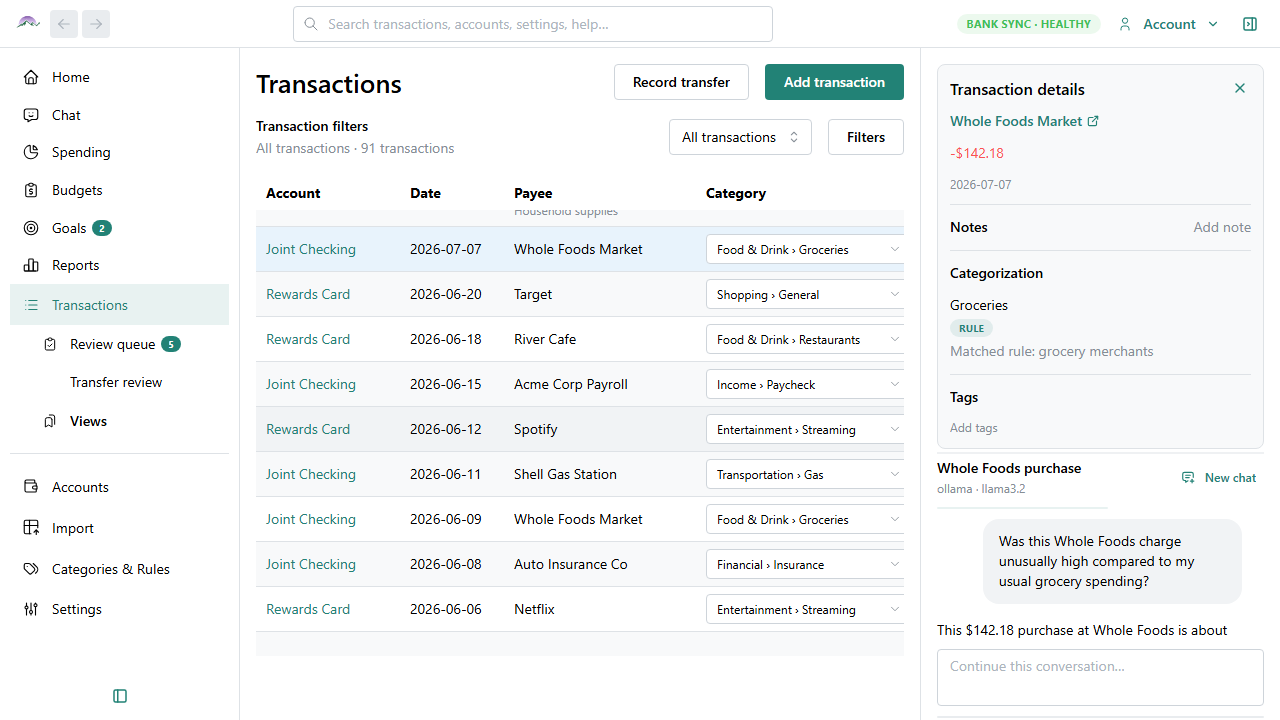Click Joint Checking link in Shell Gas row

[311, 474]
